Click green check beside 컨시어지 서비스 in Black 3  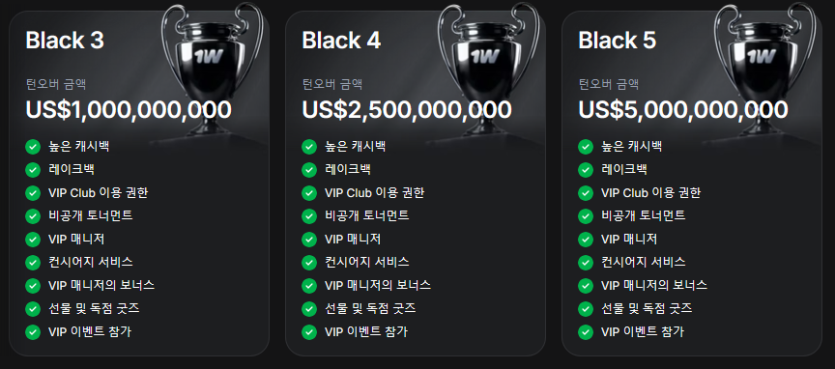pyautogui.click(x=33, y=263)
